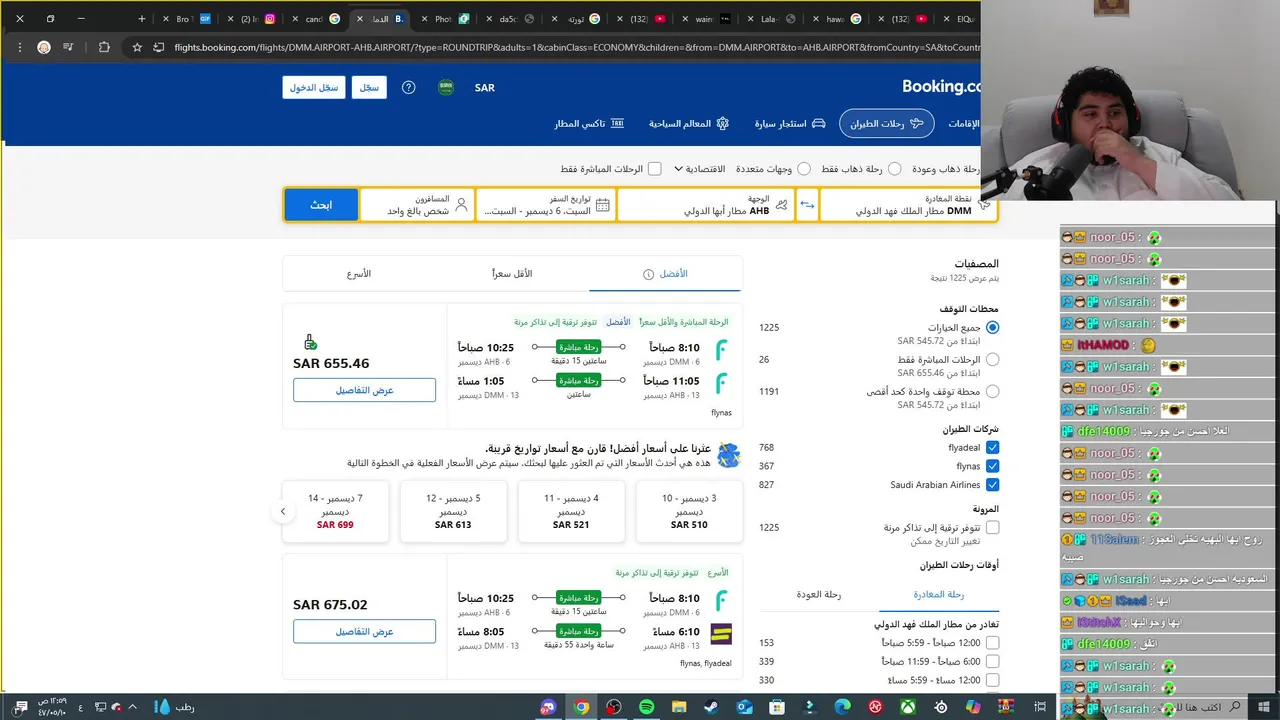
Task: Open المعالم السياحية attractions nav item
Action: (x=689, y=123)
